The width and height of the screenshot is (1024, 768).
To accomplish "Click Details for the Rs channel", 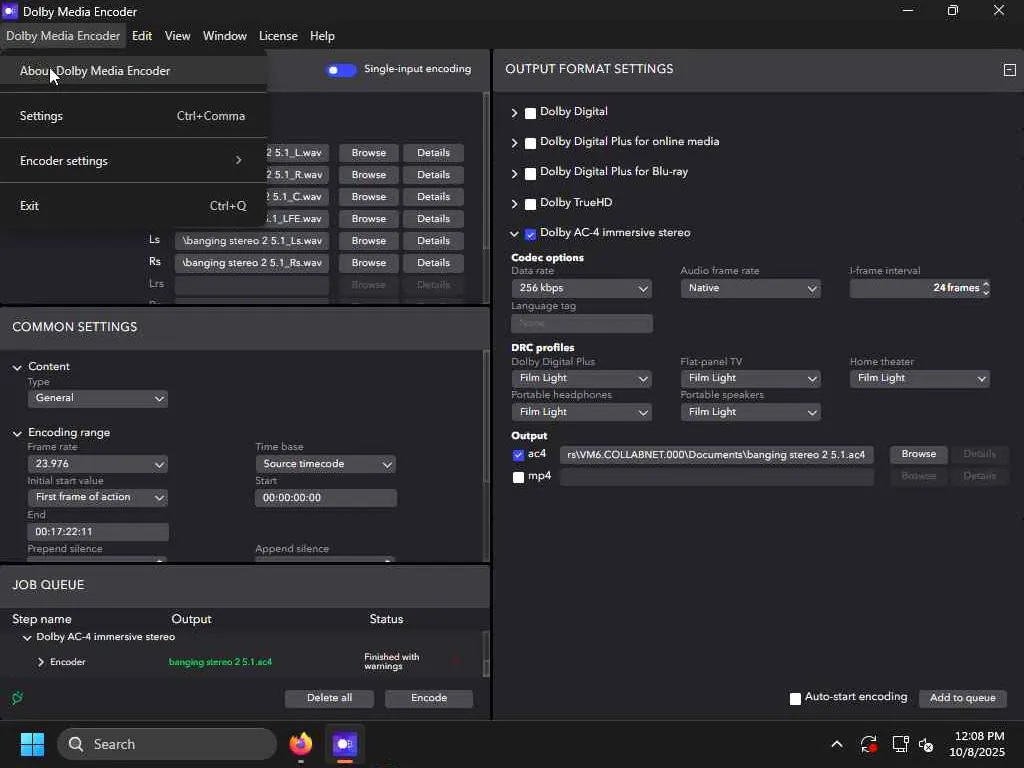I will tap(433, 263).
